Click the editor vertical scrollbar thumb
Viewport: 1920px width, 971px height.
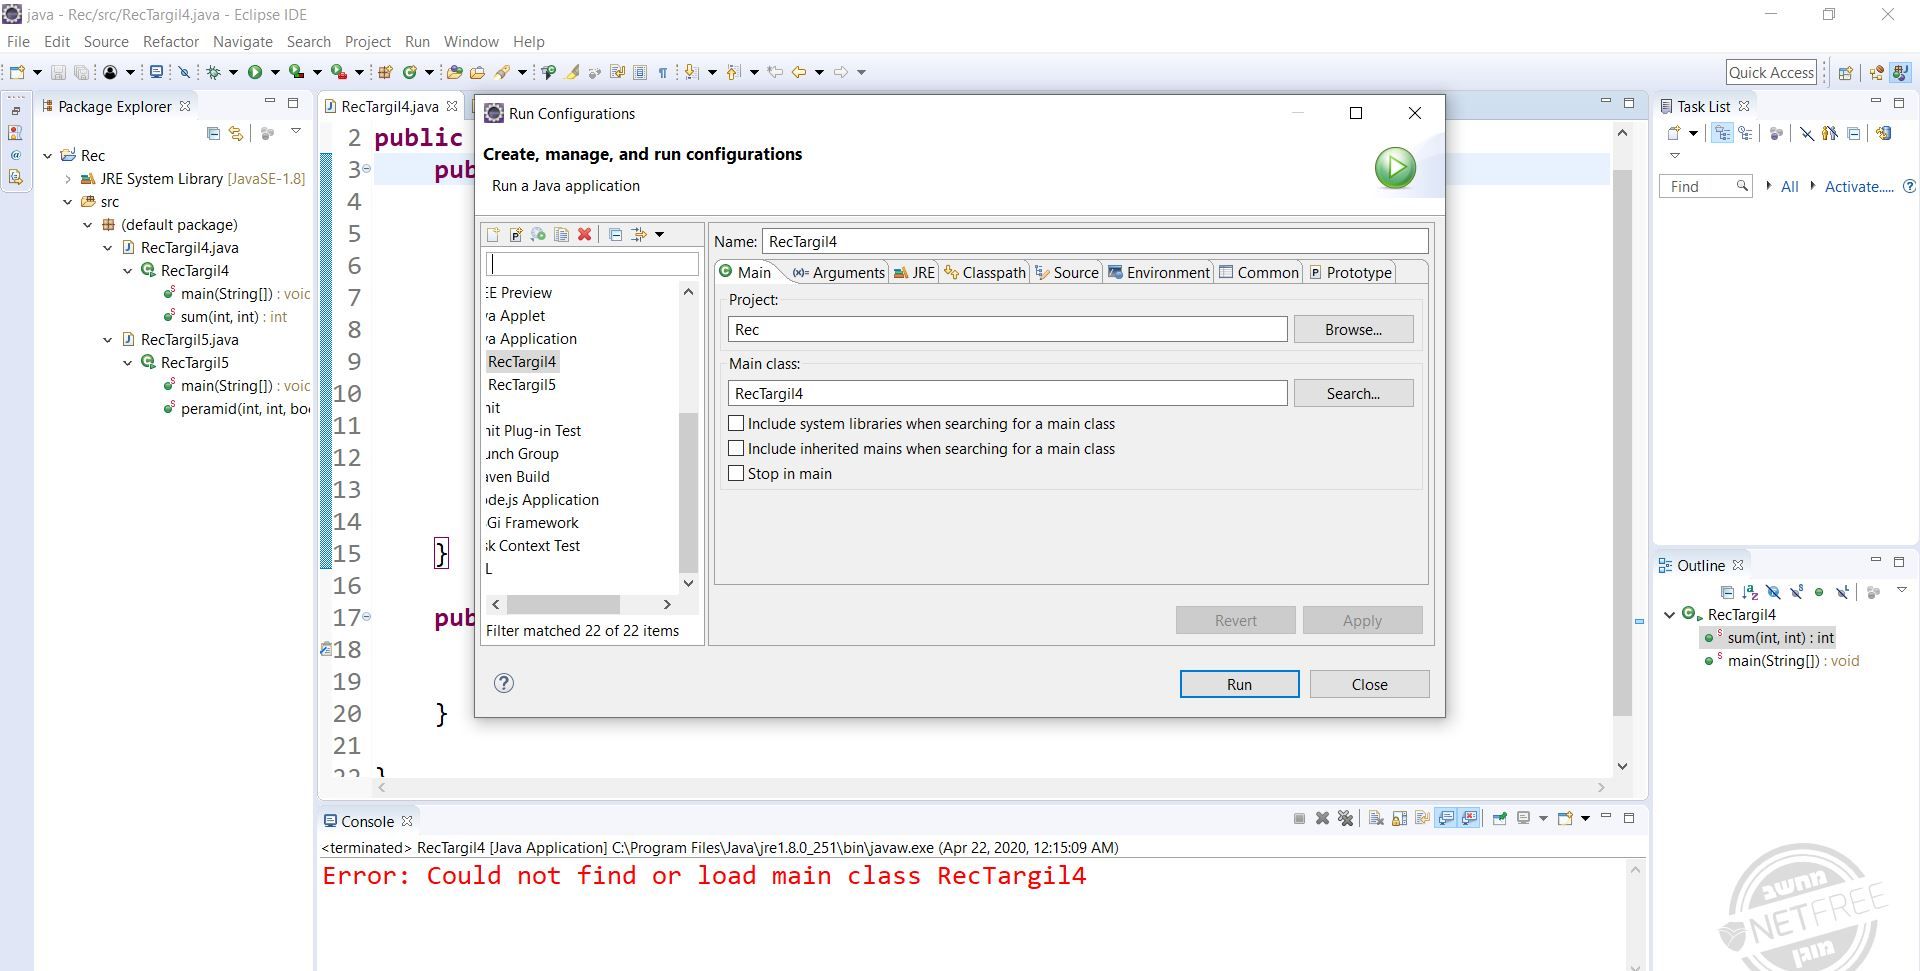pyautogui.click(x=1622, y=443)
